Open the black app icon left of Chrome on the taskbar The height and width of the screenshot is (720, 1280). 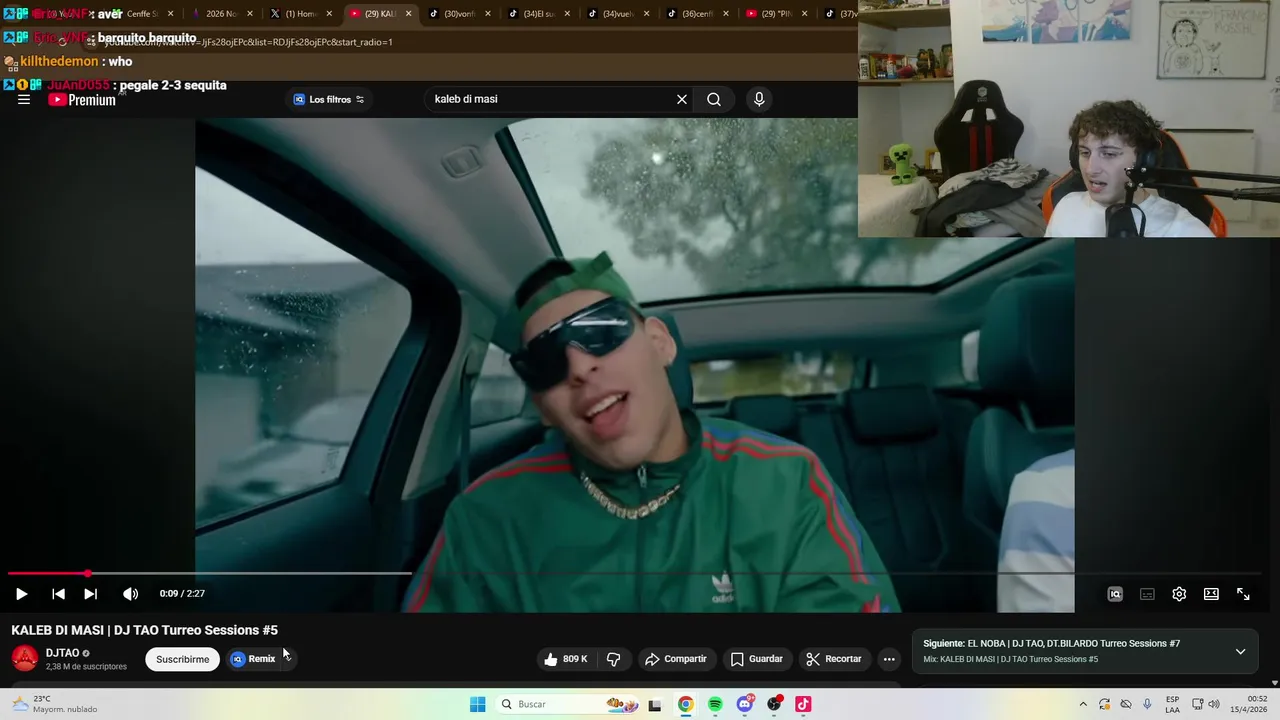[x=655, y=704]
